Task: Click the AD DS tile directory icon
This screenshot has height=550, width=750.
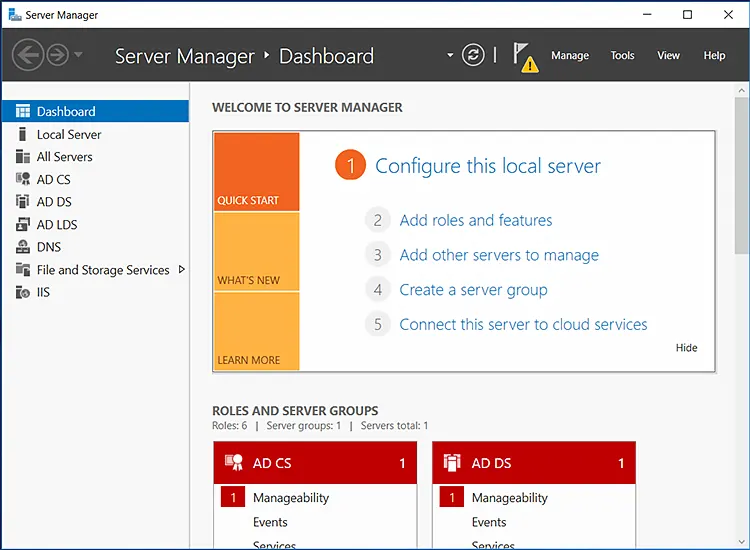Action: coord(452,462)
